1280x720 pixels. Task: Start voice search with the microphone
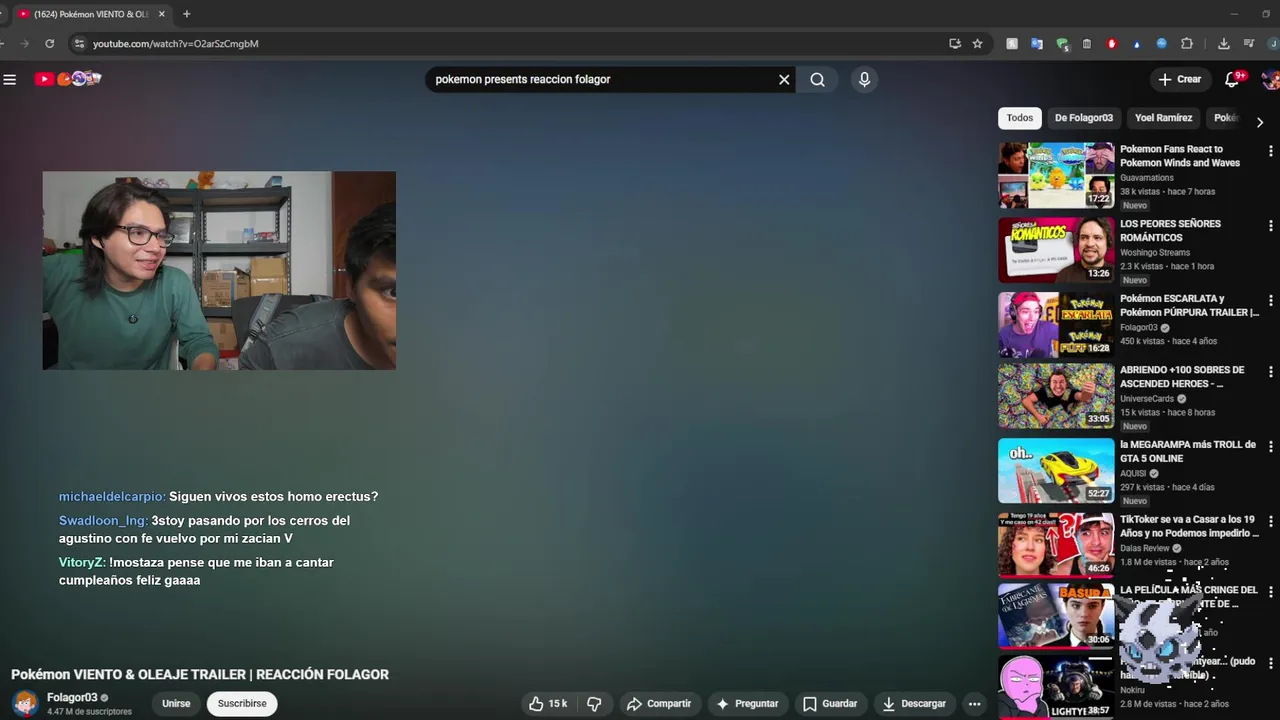tap(865, 80)
